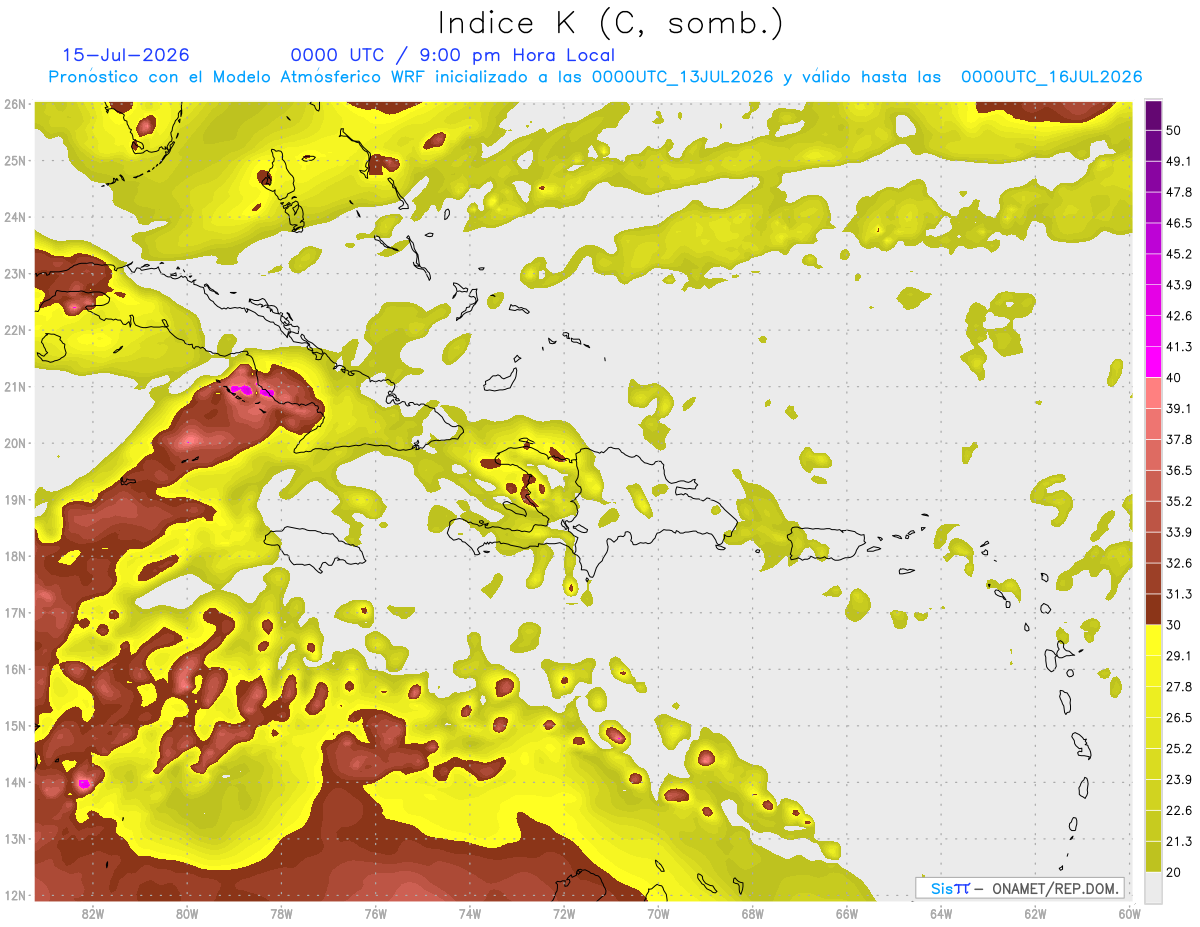This screenshot has height=927, width=1200.
Task: Click colorbar value '45.2'
Action: (1178, 253)
